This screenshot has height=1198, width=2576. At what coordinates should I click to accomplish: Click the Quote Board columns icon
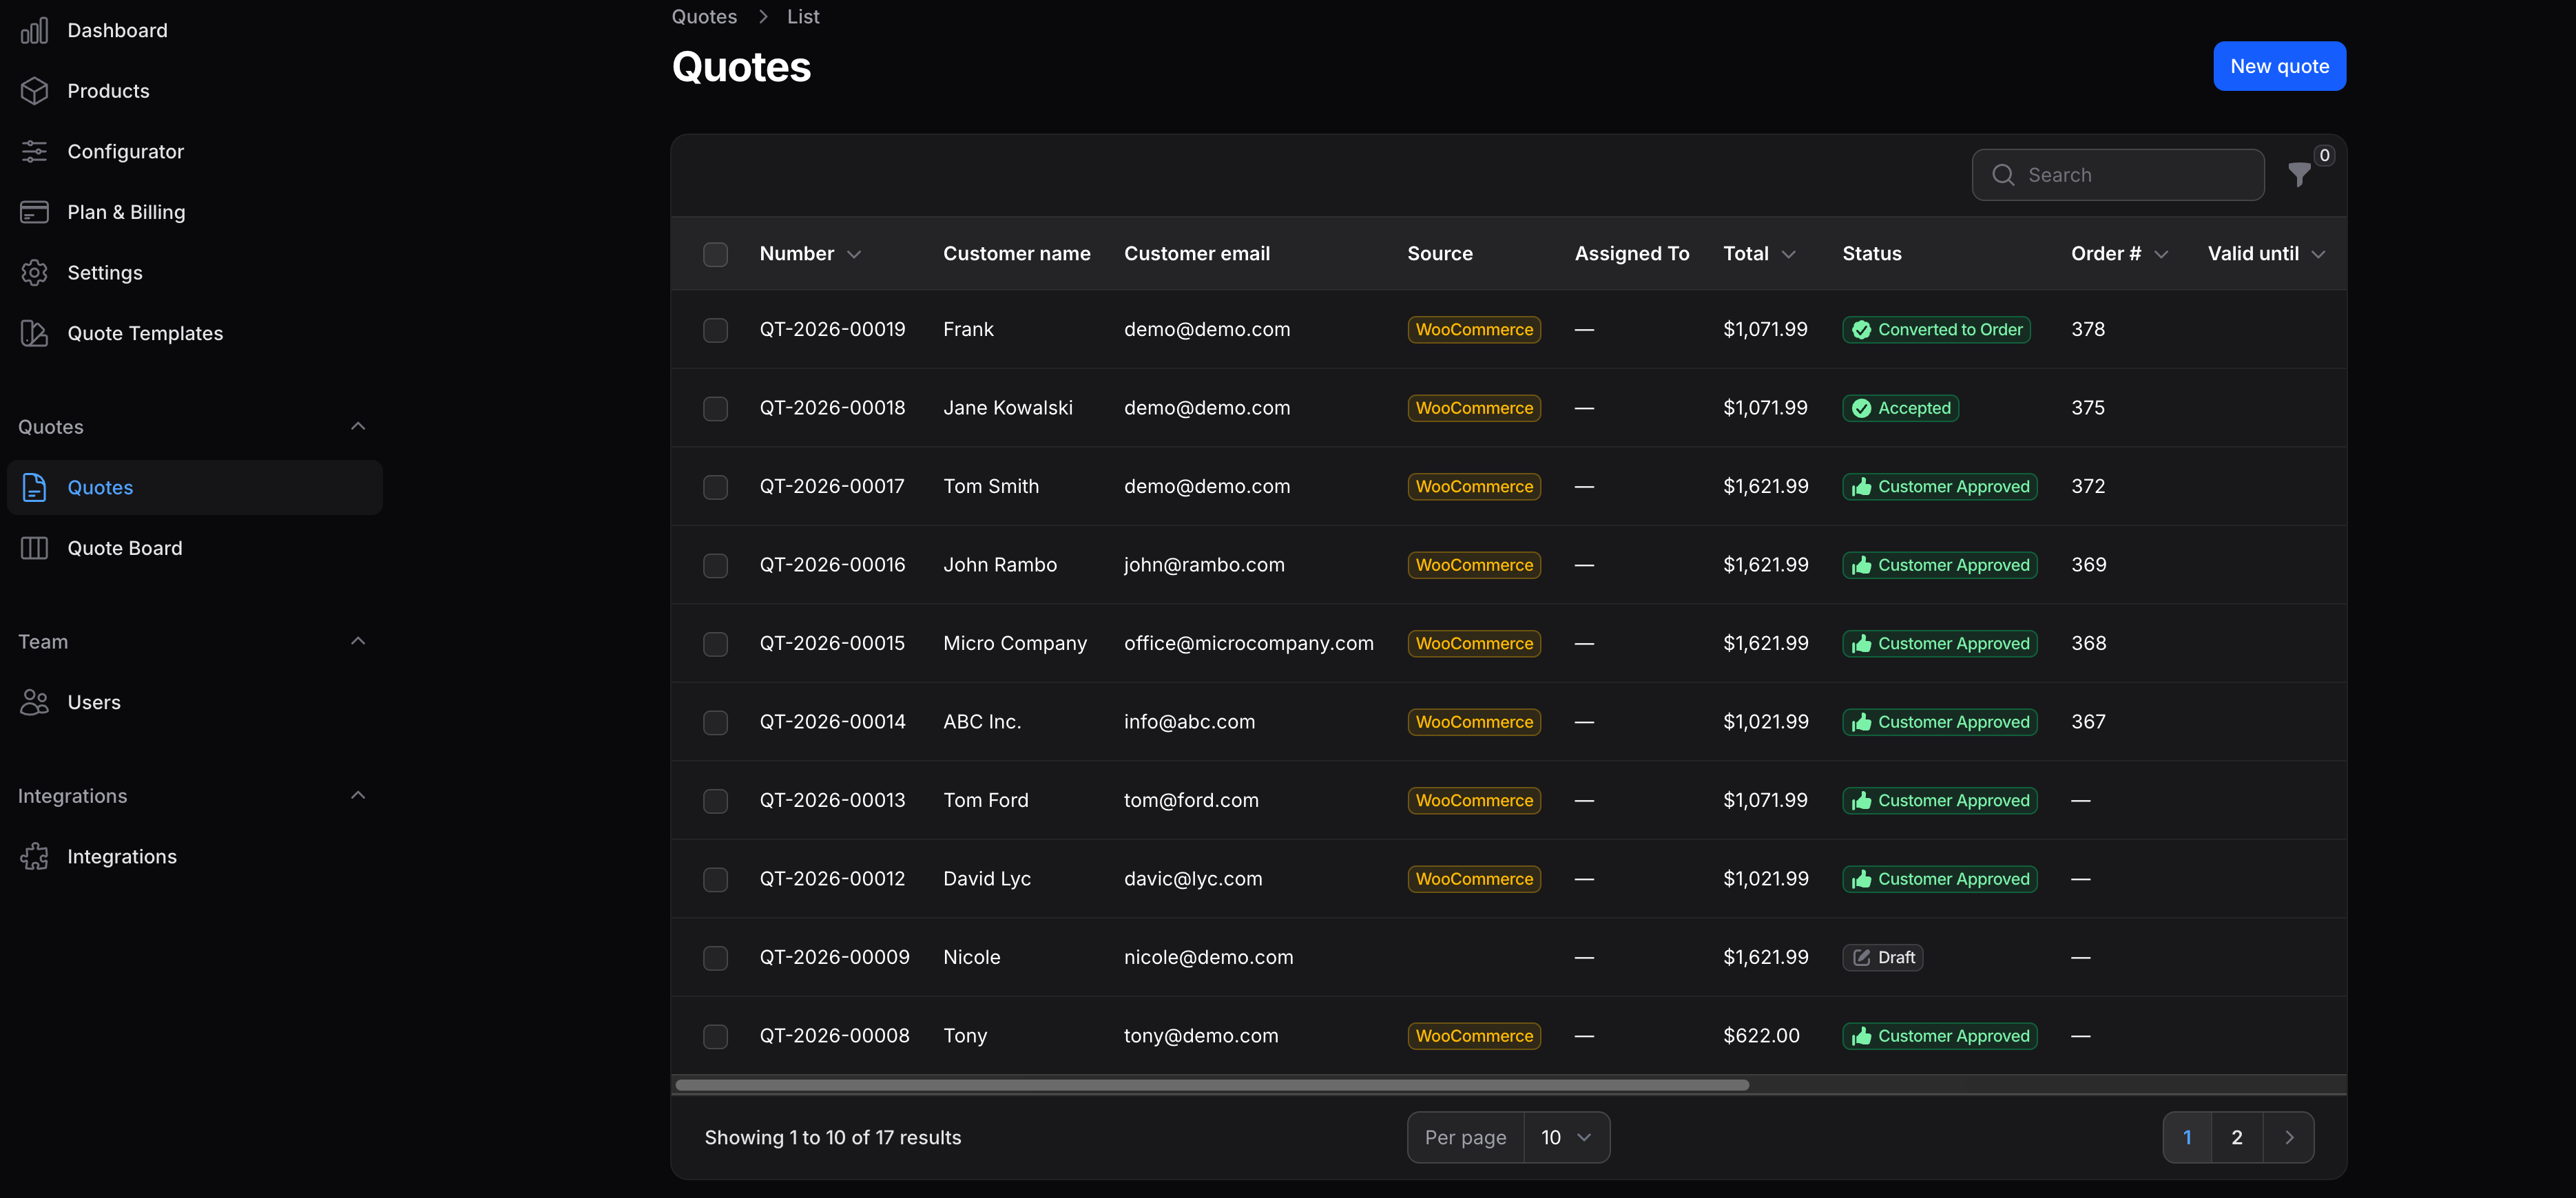(x=34, y=548)
